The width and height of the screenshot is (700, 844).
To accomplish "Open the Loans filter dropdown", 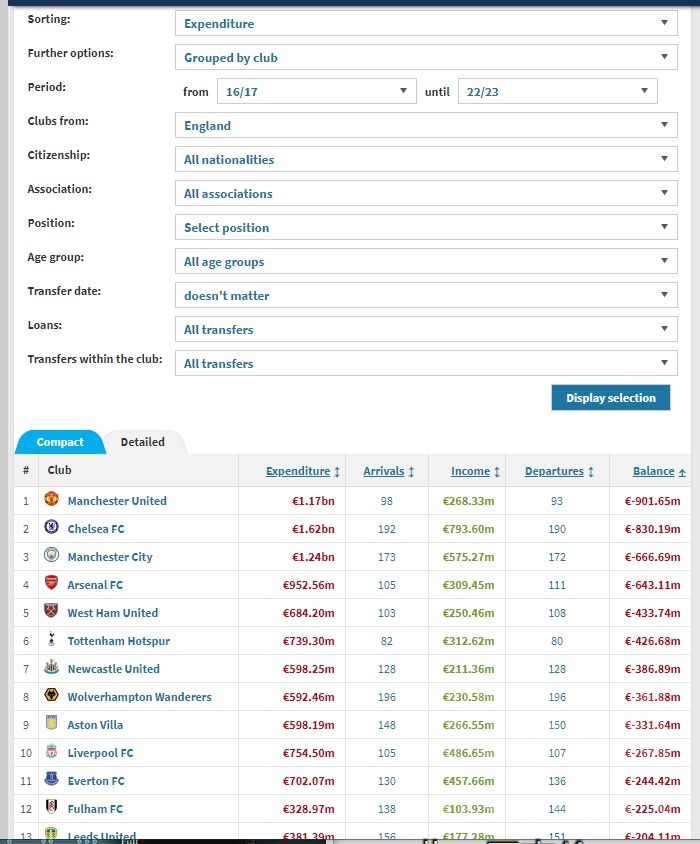I will pos(426,330).
